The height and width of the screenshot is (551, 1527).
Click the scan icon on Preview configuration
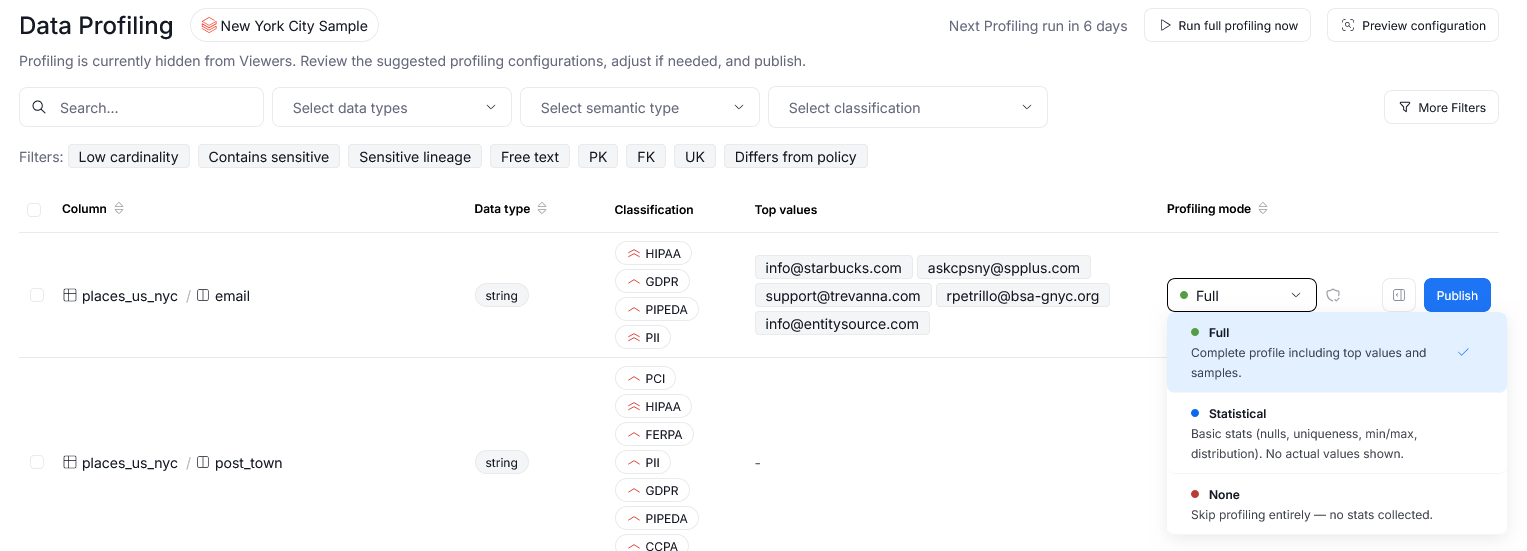click(x=1348, y=26)
